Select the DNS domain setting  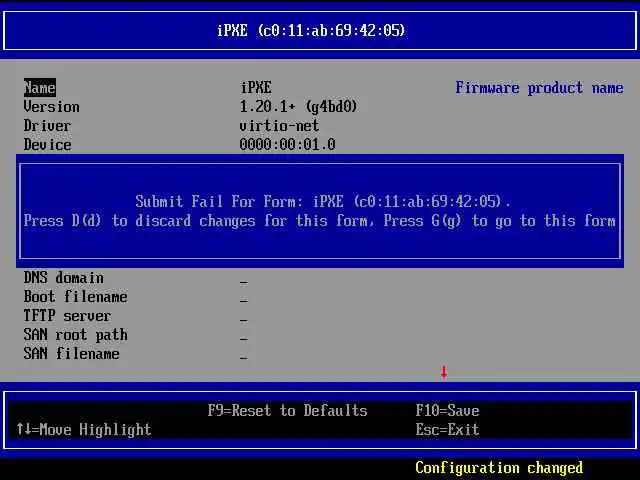(64, 278)
